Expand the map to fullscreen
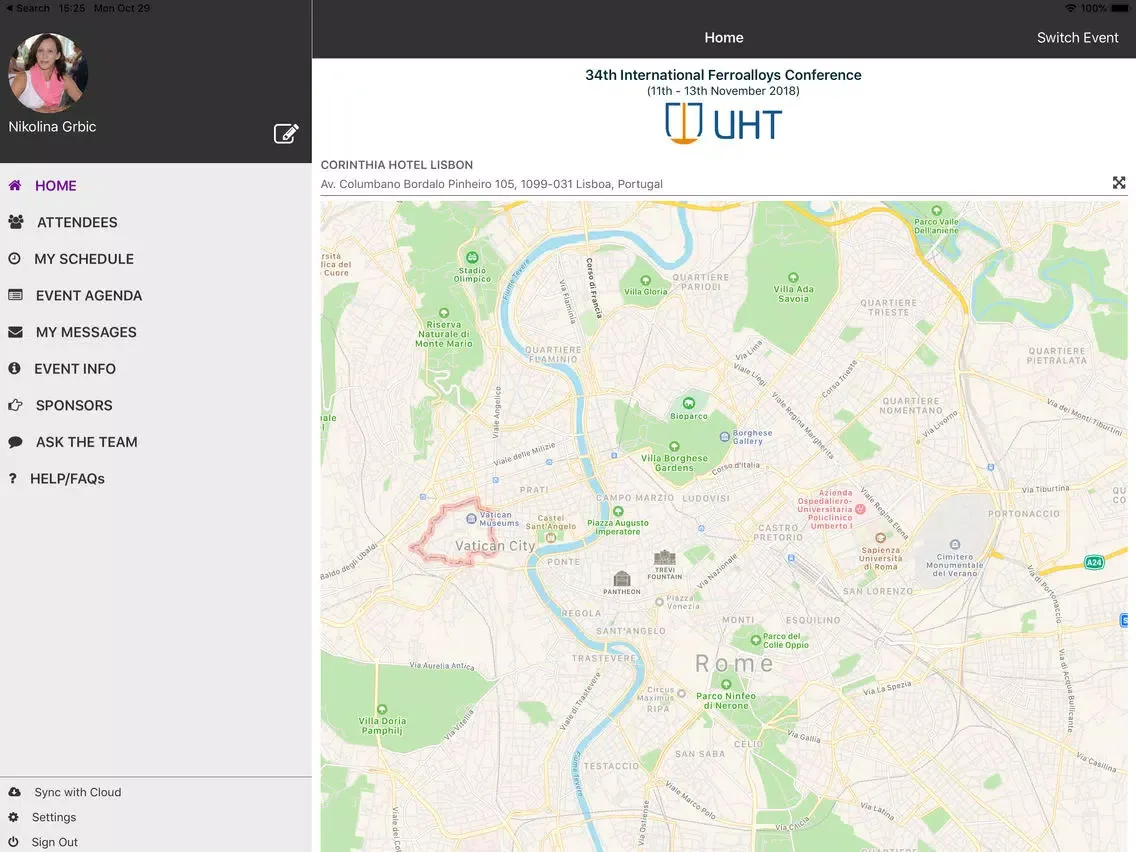The height and width of the screenshot is (852, 1136). pyautogui.click(x=1119, y=183)
